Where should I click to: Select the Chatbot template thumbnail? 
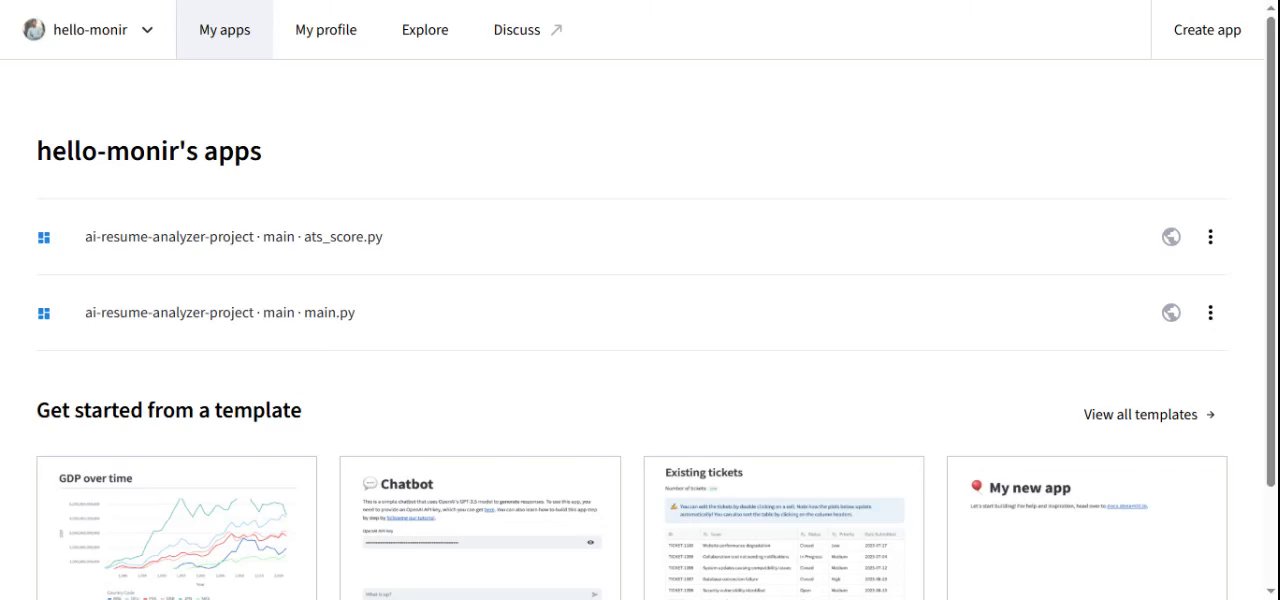point(480,528)
